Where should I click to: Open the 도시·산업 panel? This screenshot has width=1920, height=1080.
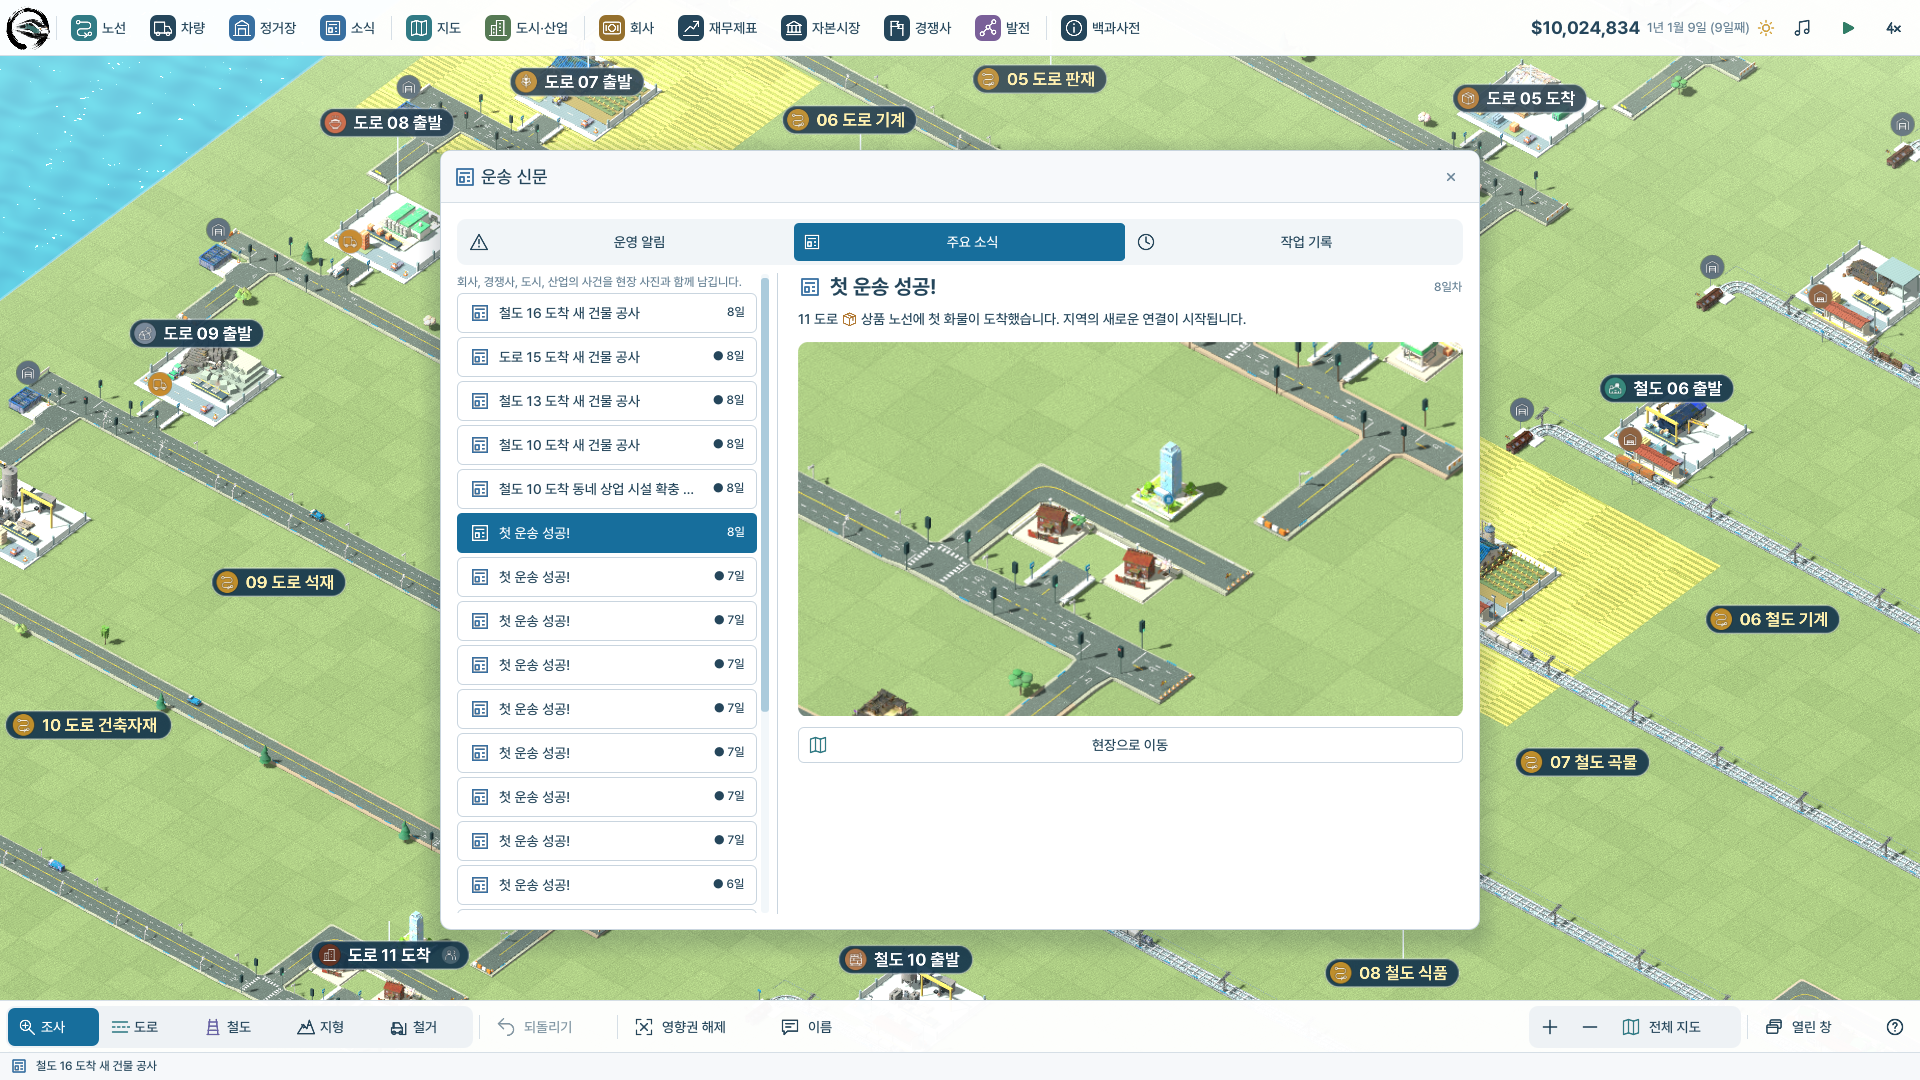pos(527,28)
